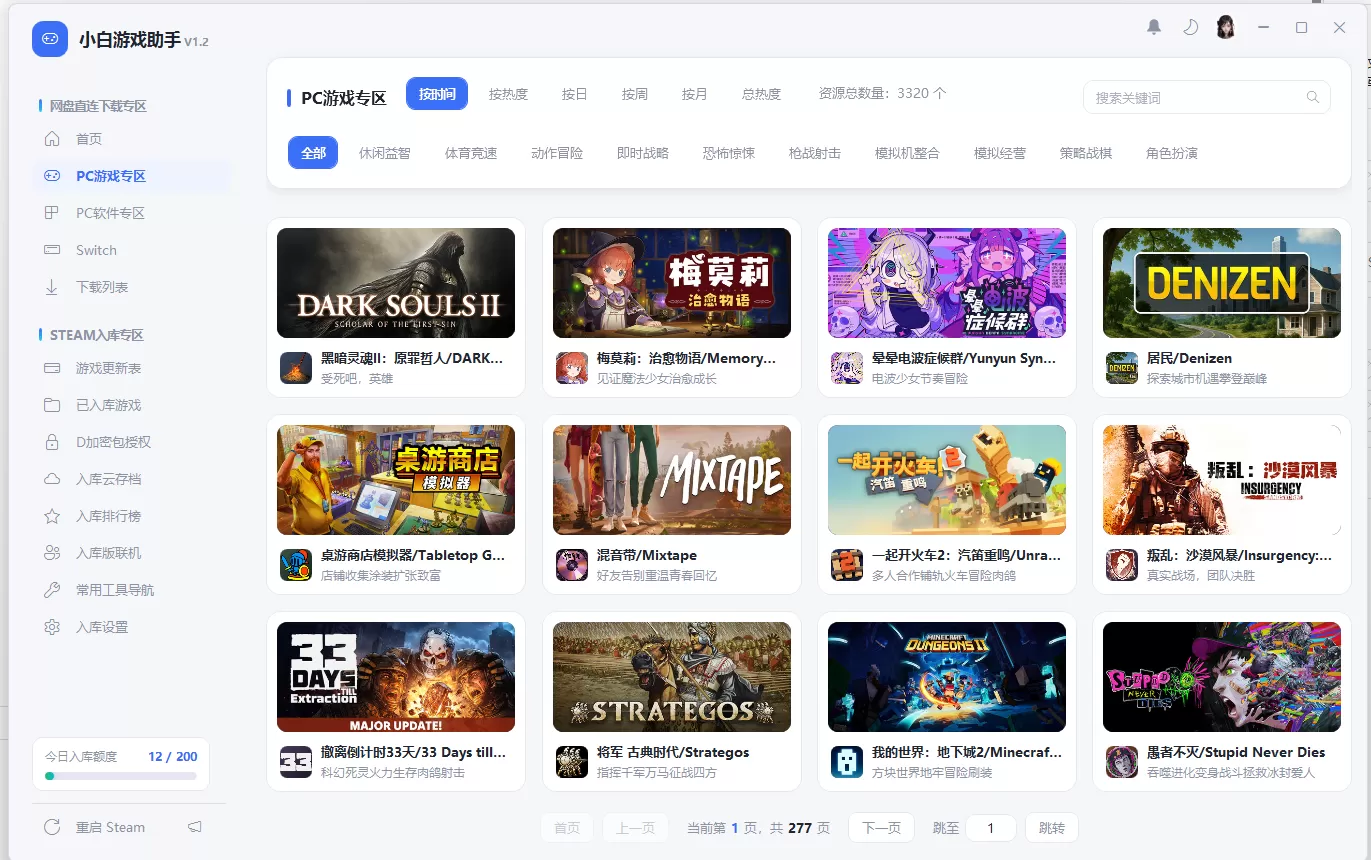Click the search magnifier icon
The width and height of the screenshot is (1371, 860).
[1312, 98]
